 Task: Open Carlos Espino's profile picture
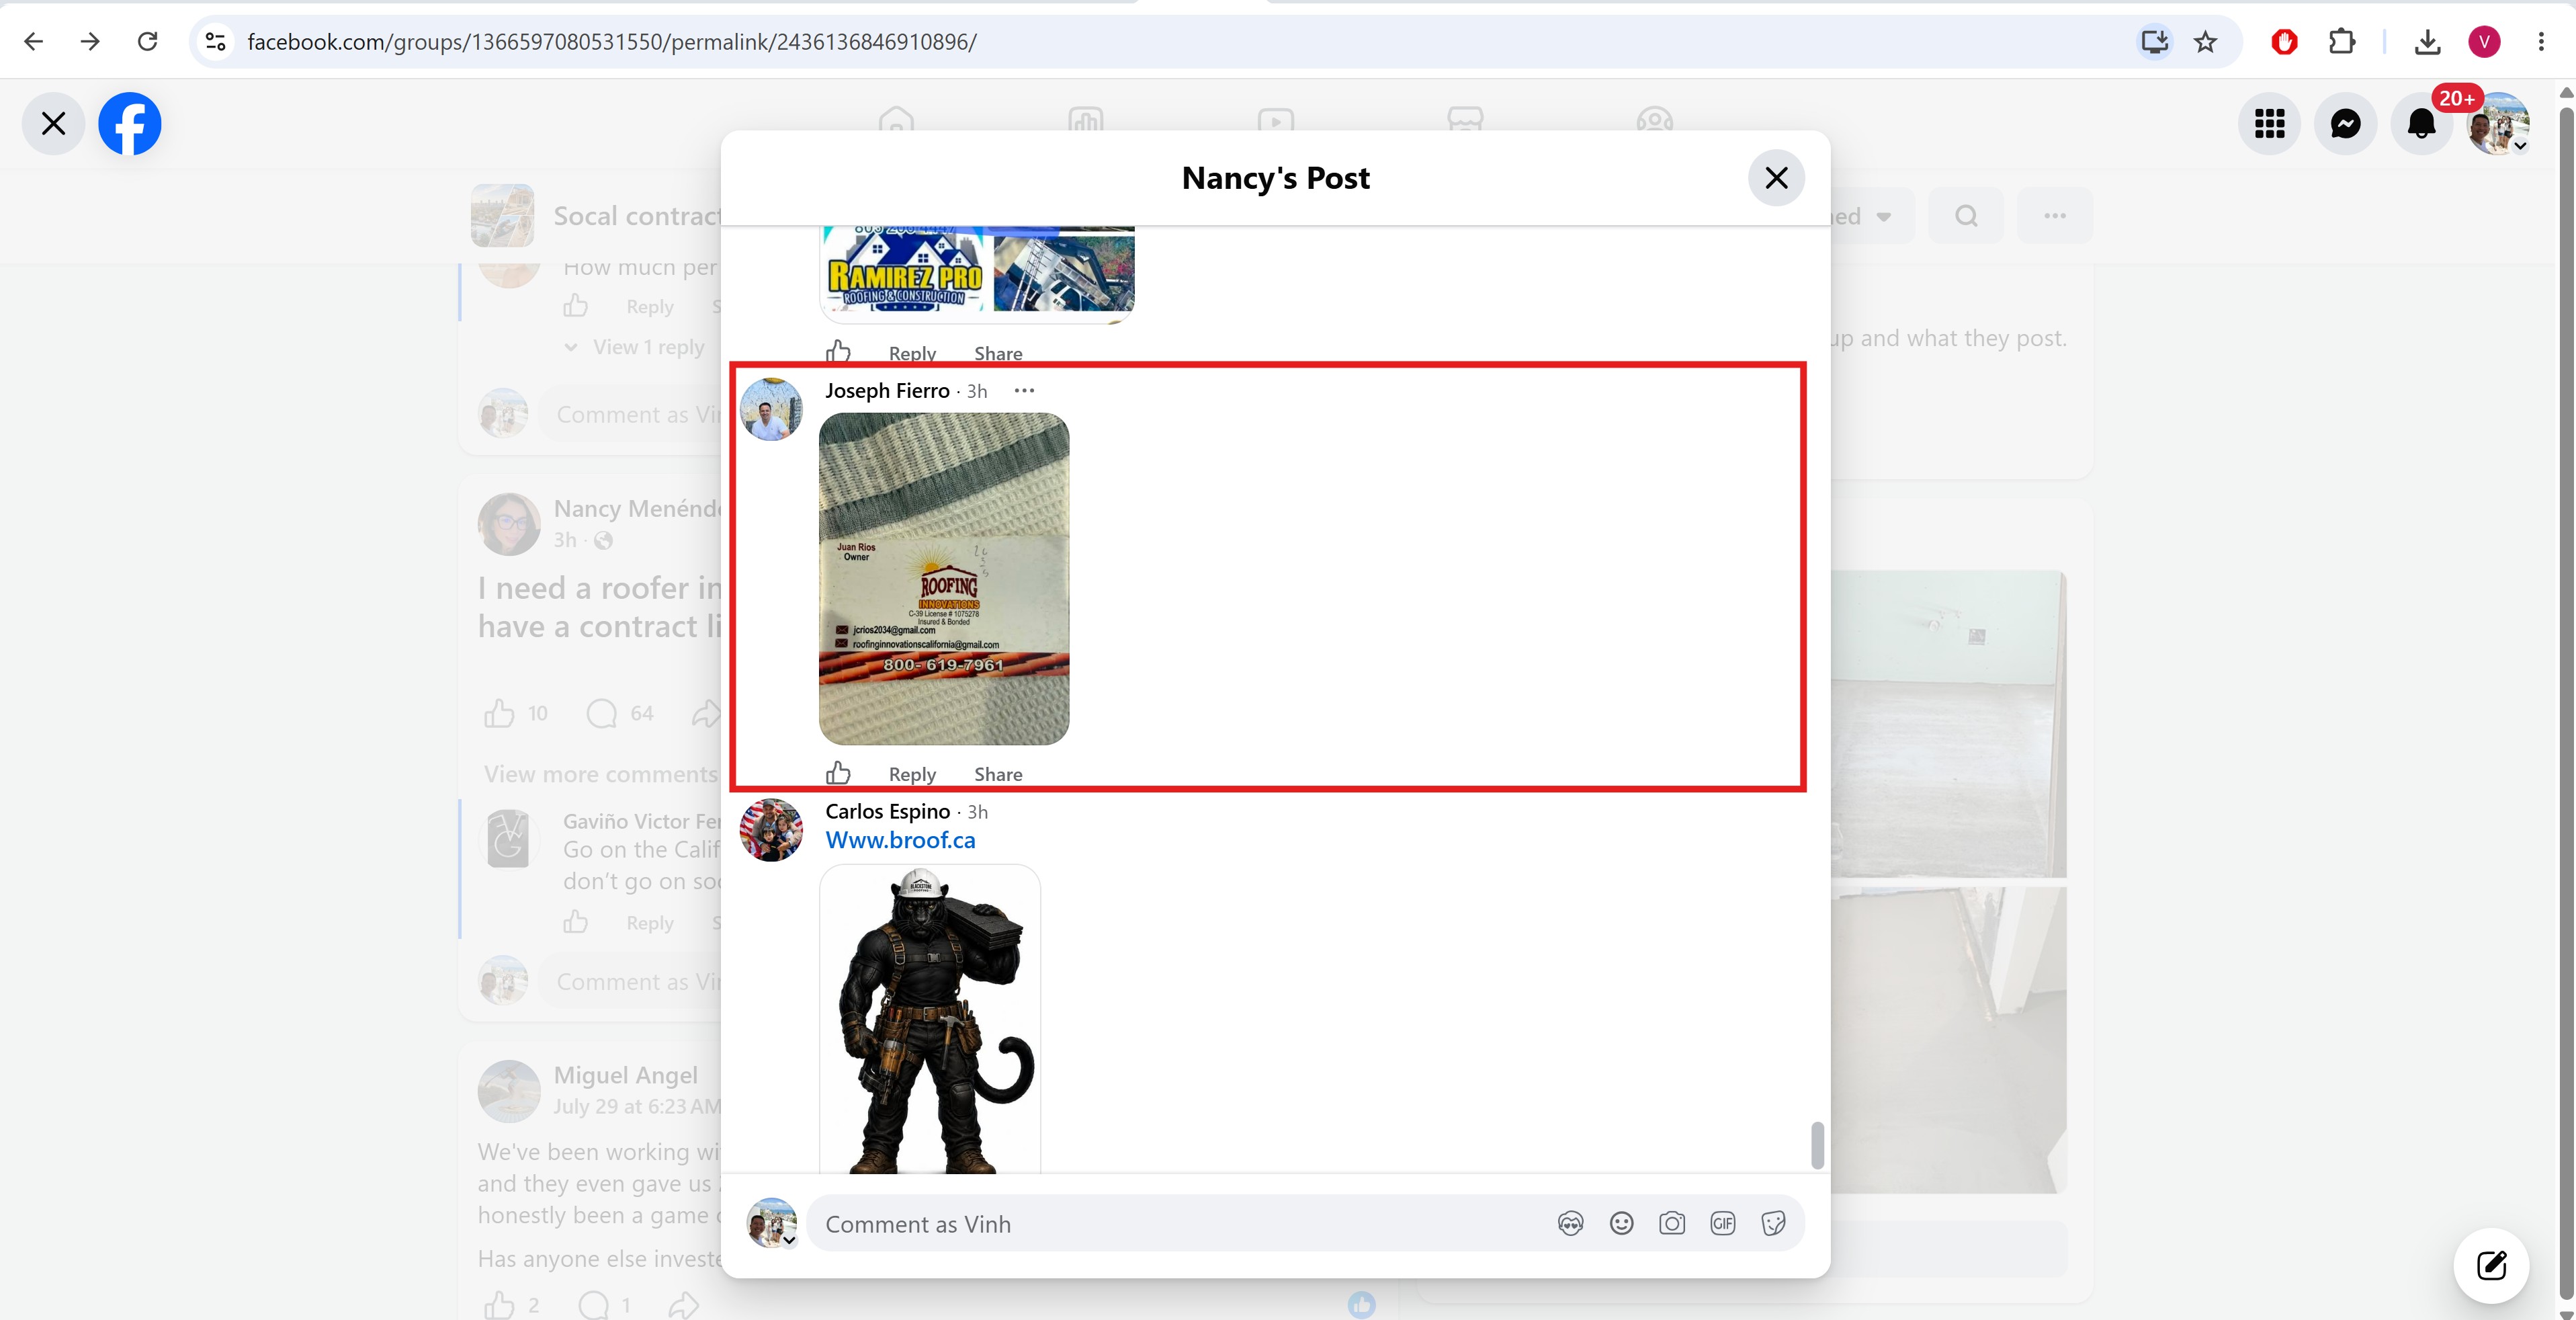pyautogui.click(x=771, y=830)
